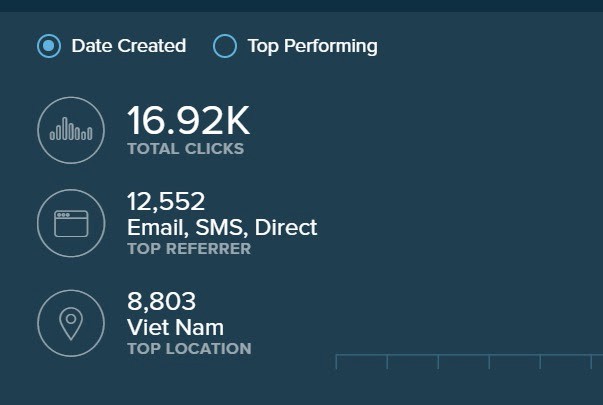This screenshot has height=405, width=603.
Task: Open the Viet Nam location entry
Action: pyautogui.click(x=175, y=327)
